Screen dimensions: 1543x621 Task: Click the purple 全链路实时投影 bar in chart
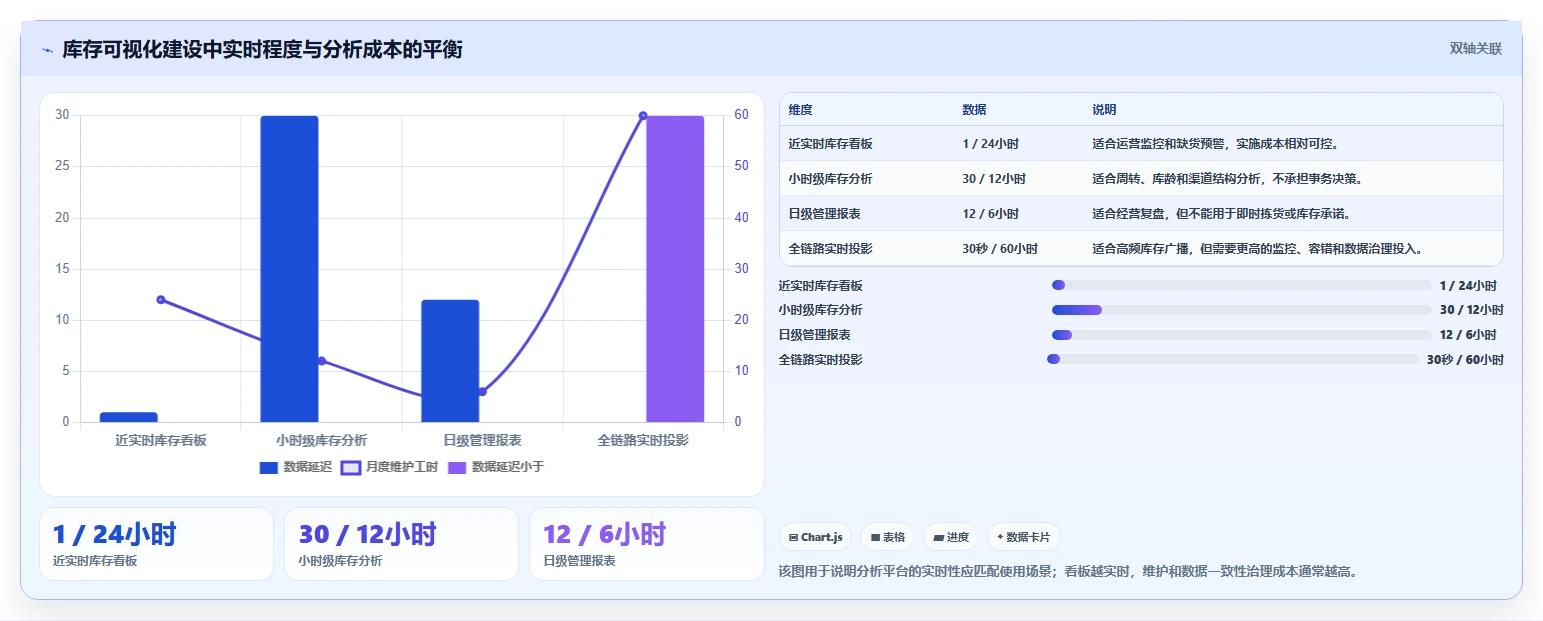point(675,269)
